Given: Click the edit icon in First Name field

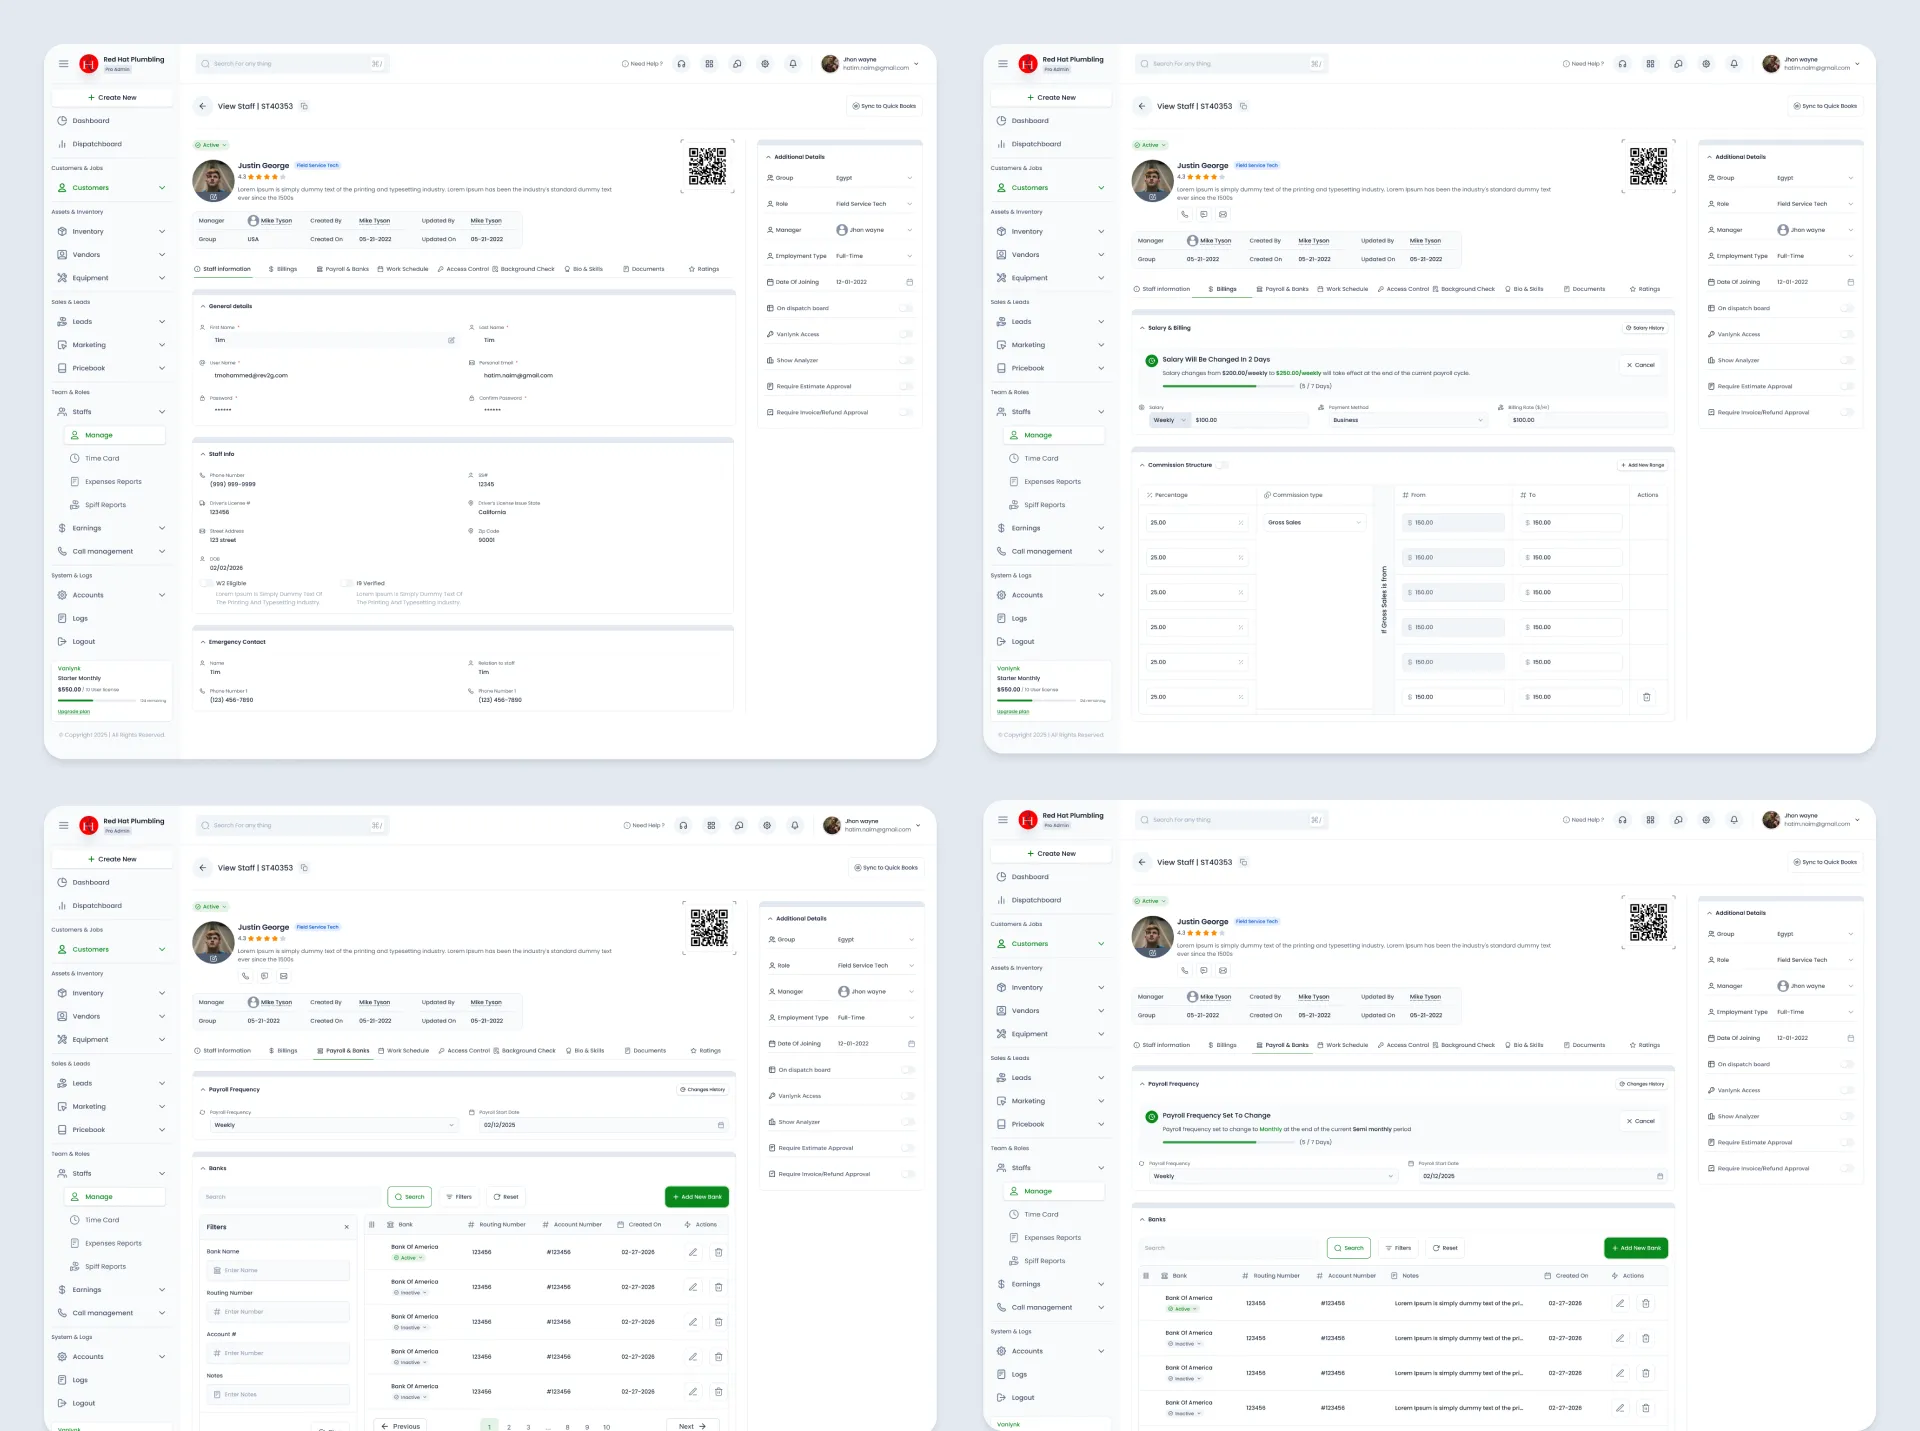Looking at the screenshot, I should tap(451, 340).
